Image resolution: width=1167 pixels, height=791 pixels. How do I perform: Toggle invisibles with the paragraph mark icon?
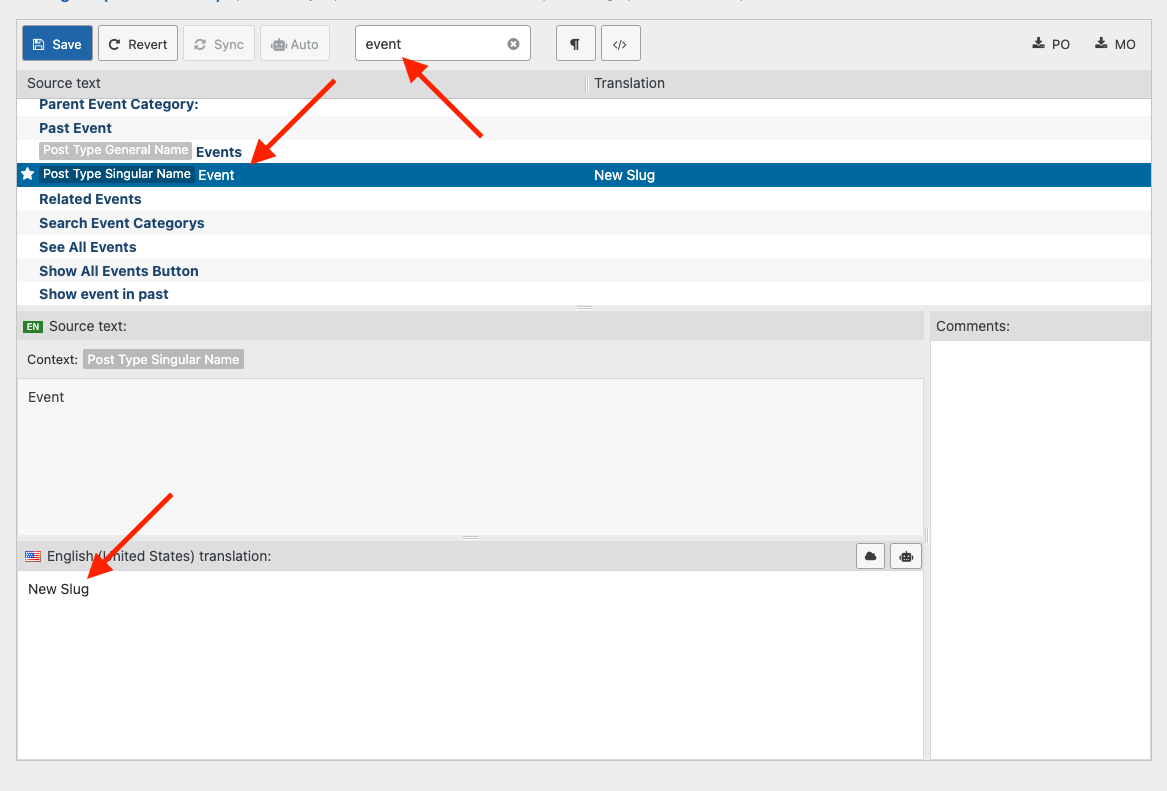(575, 44)
